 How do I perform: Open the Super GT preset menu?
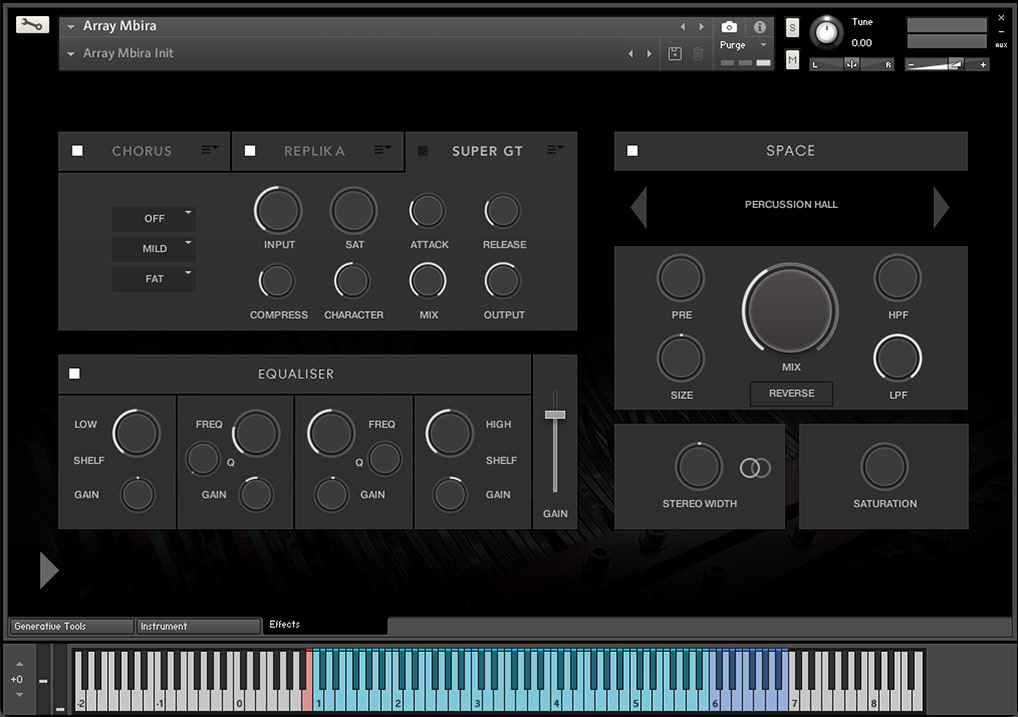[555, 150]
